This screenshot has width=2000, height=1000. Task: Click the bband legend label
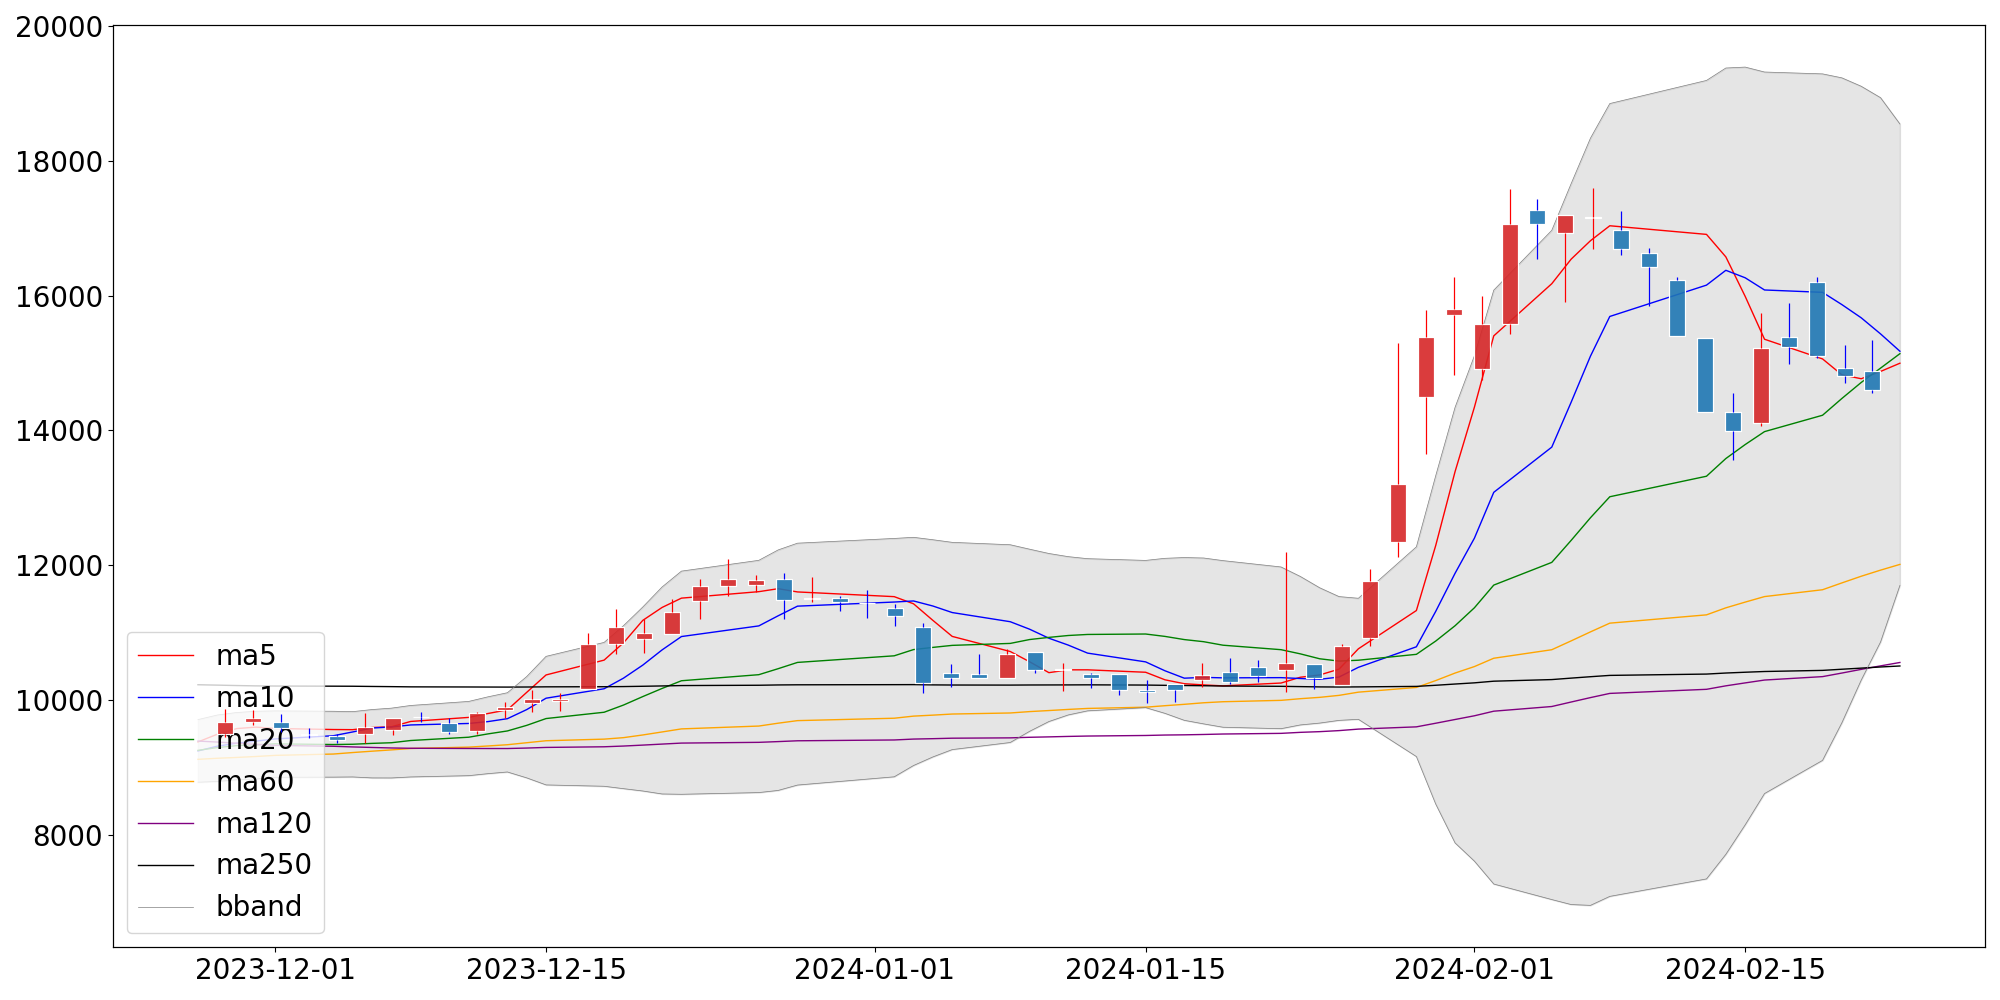(x=258, y=907)
